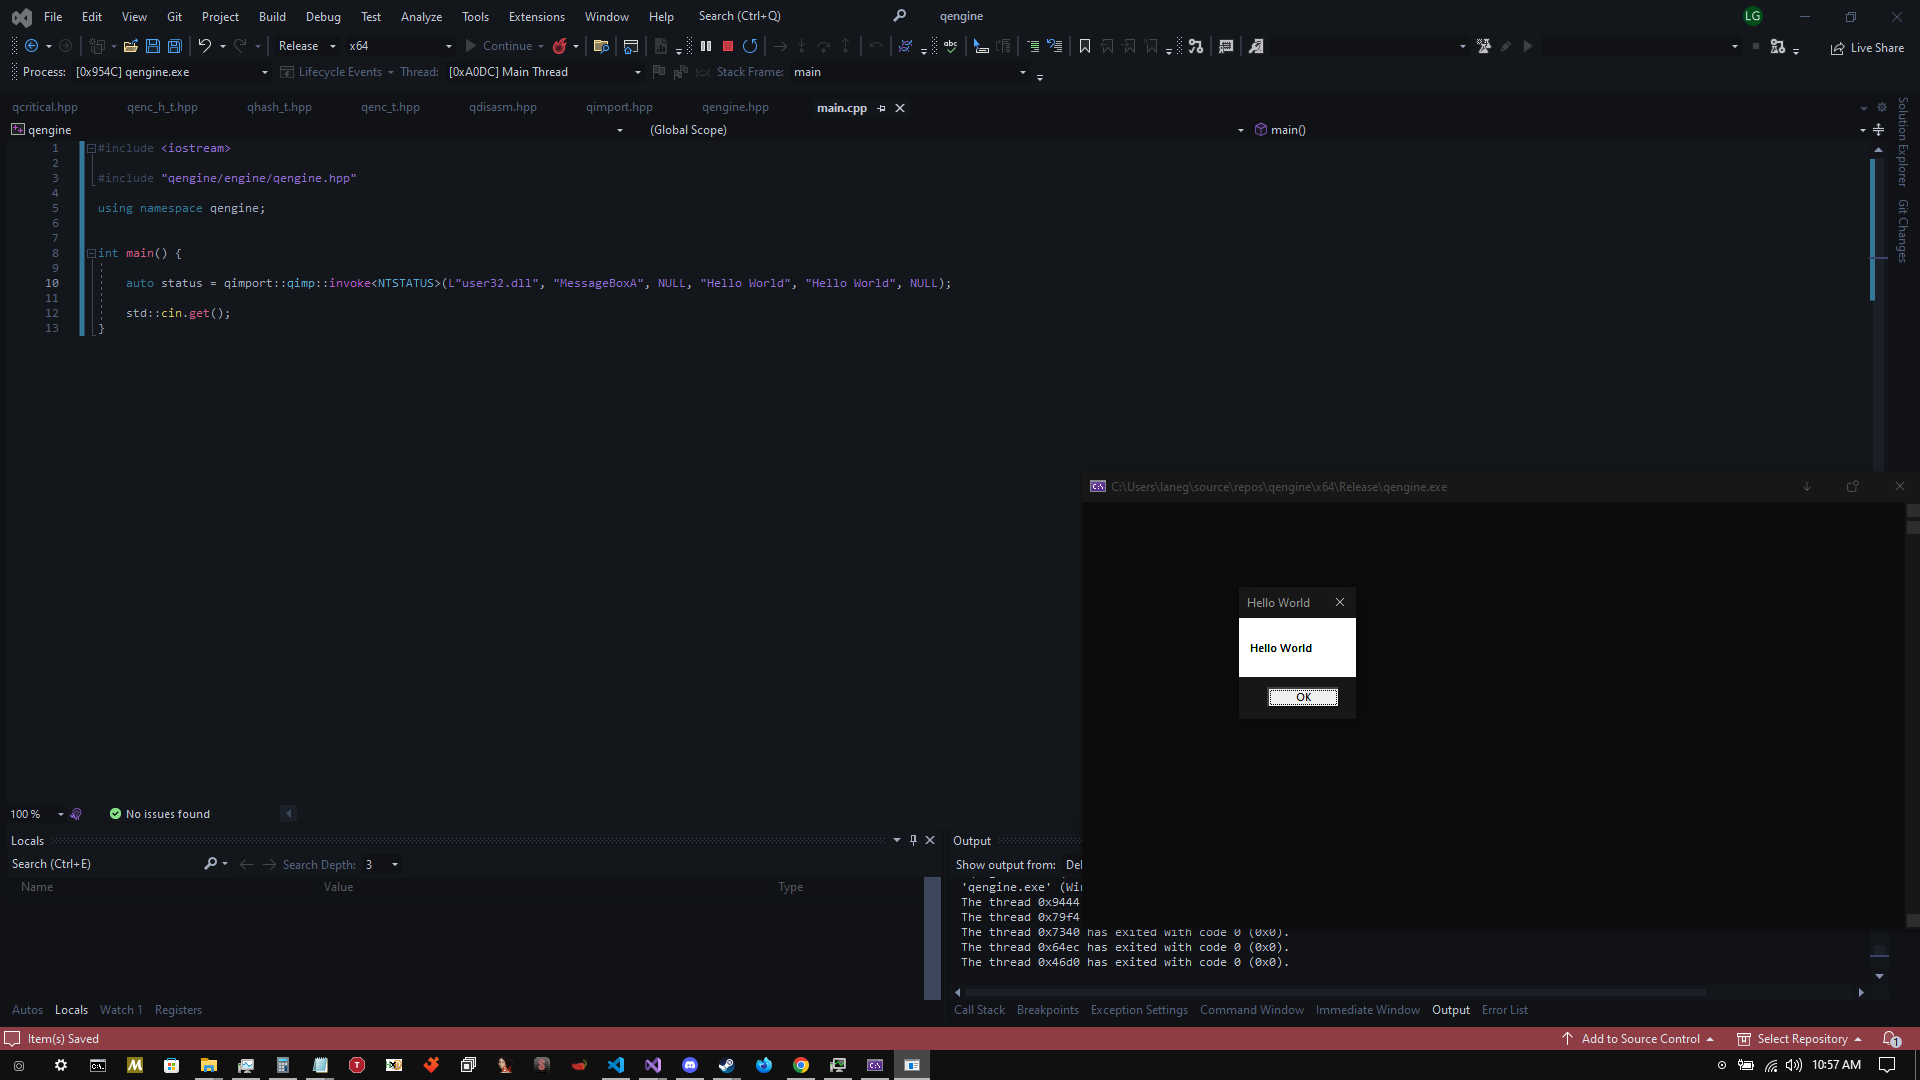This screenshot has width=1920, height=1080.
Task: Click the Output tab in debug panel
Action: [x=1451, y=1009]
